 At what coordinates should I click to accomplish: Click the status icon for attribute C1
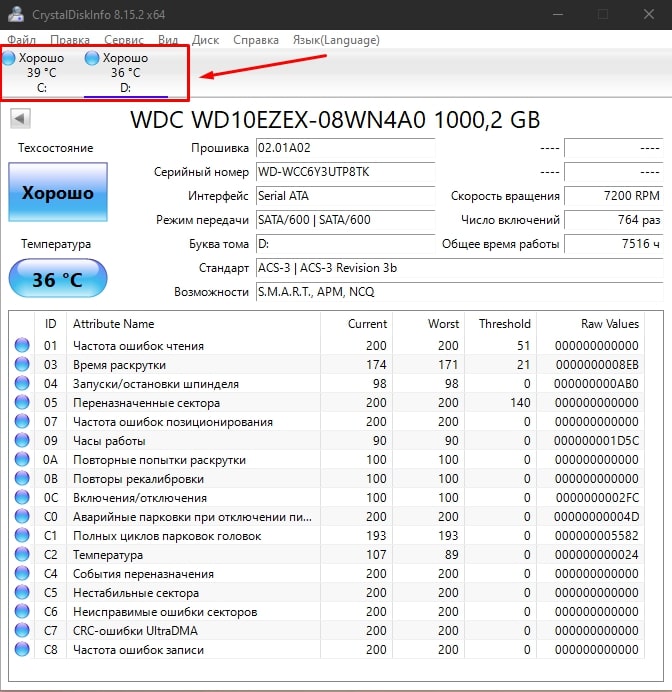(22, 535)
